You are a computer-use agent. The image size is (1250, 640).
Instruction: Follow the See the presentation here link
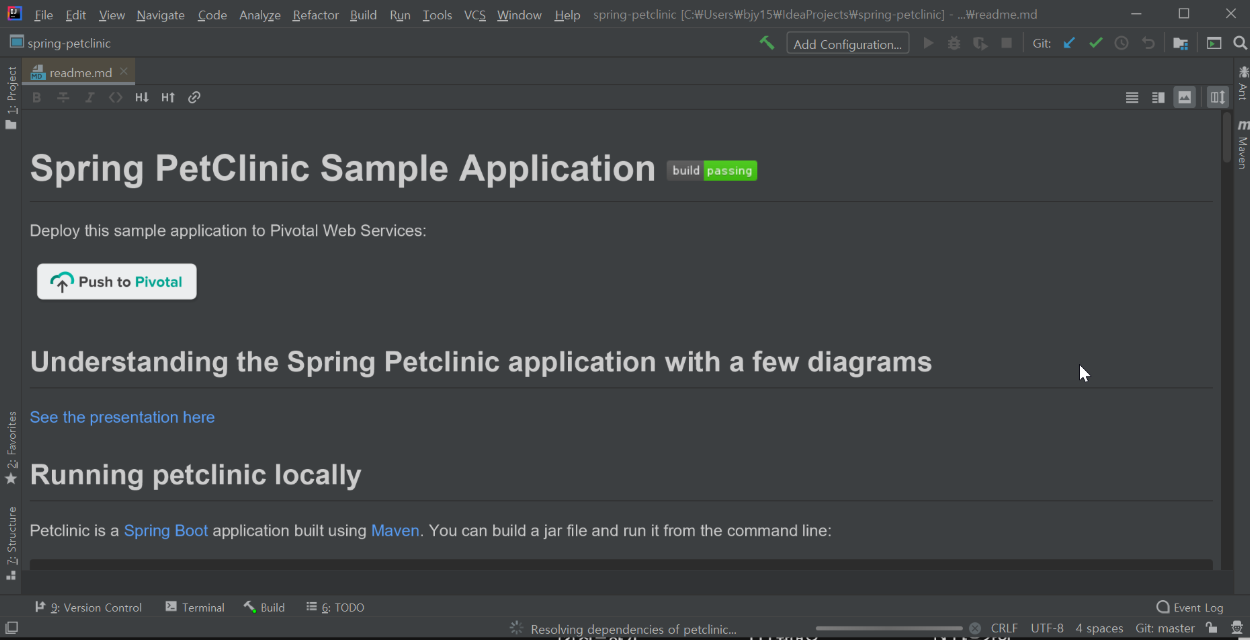122,417
